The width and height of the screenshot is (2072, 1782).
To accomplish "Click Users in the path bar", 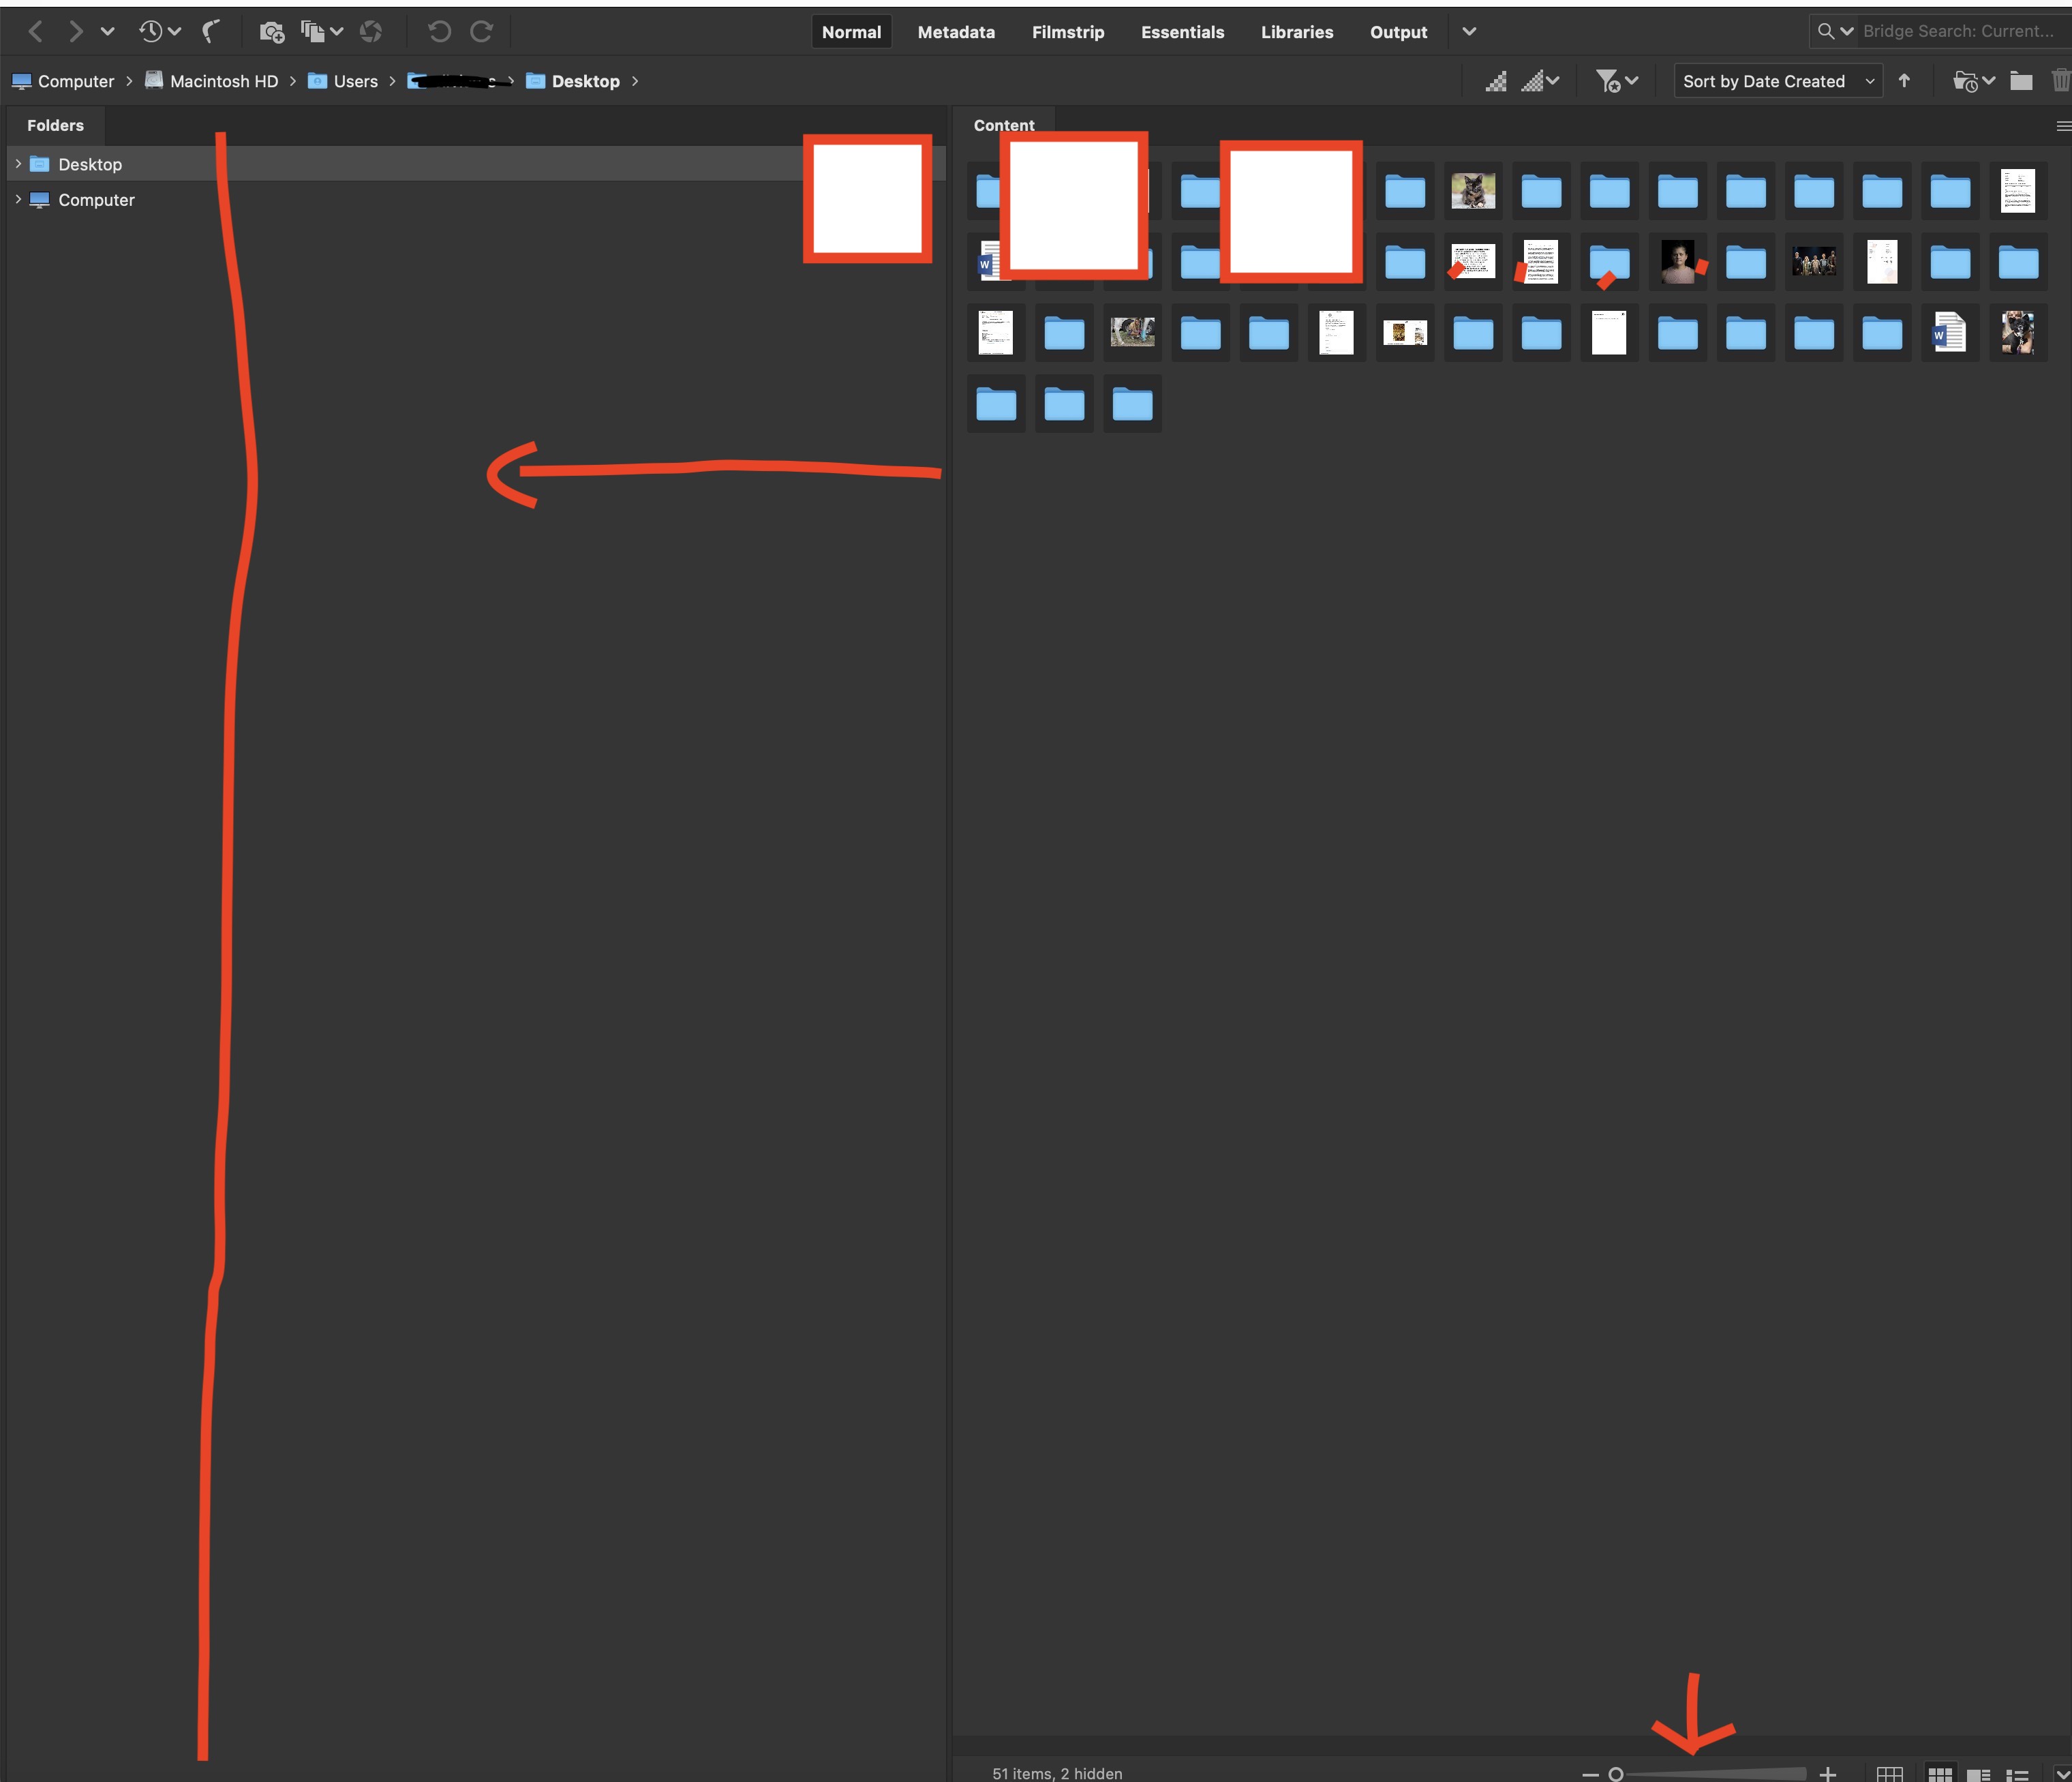I will pyautogui.click(x=354, y=81).
